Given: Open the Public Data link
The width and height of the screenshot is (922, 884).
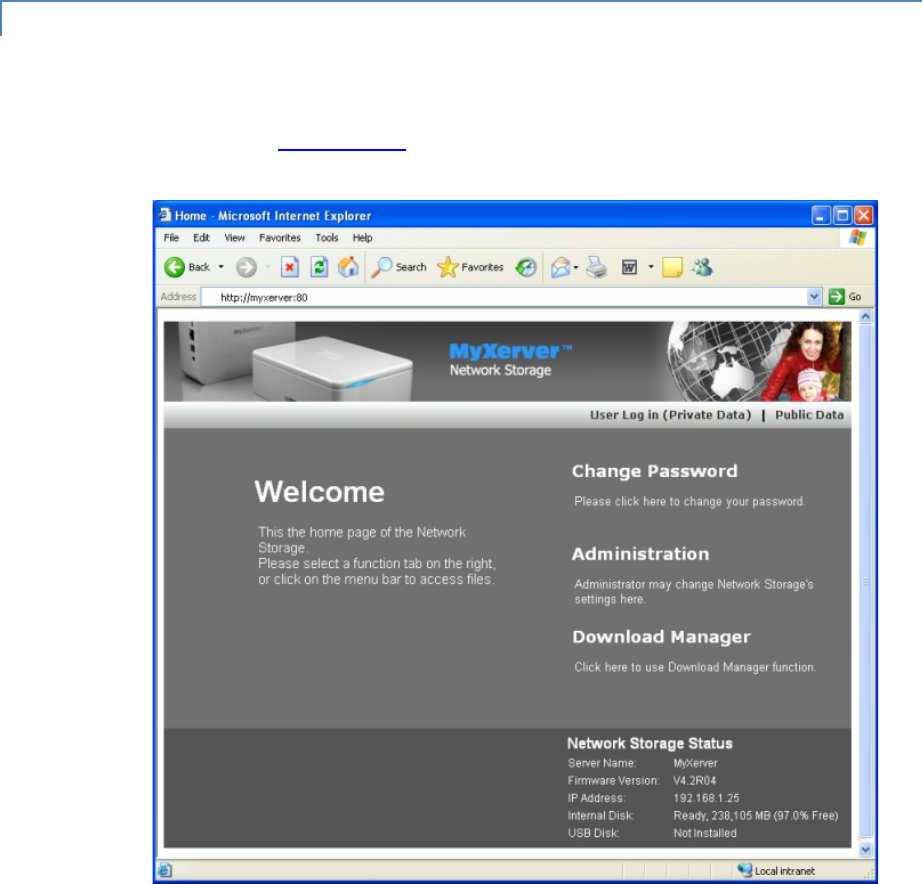Looking at the screenshot, I should coord(809,415).
